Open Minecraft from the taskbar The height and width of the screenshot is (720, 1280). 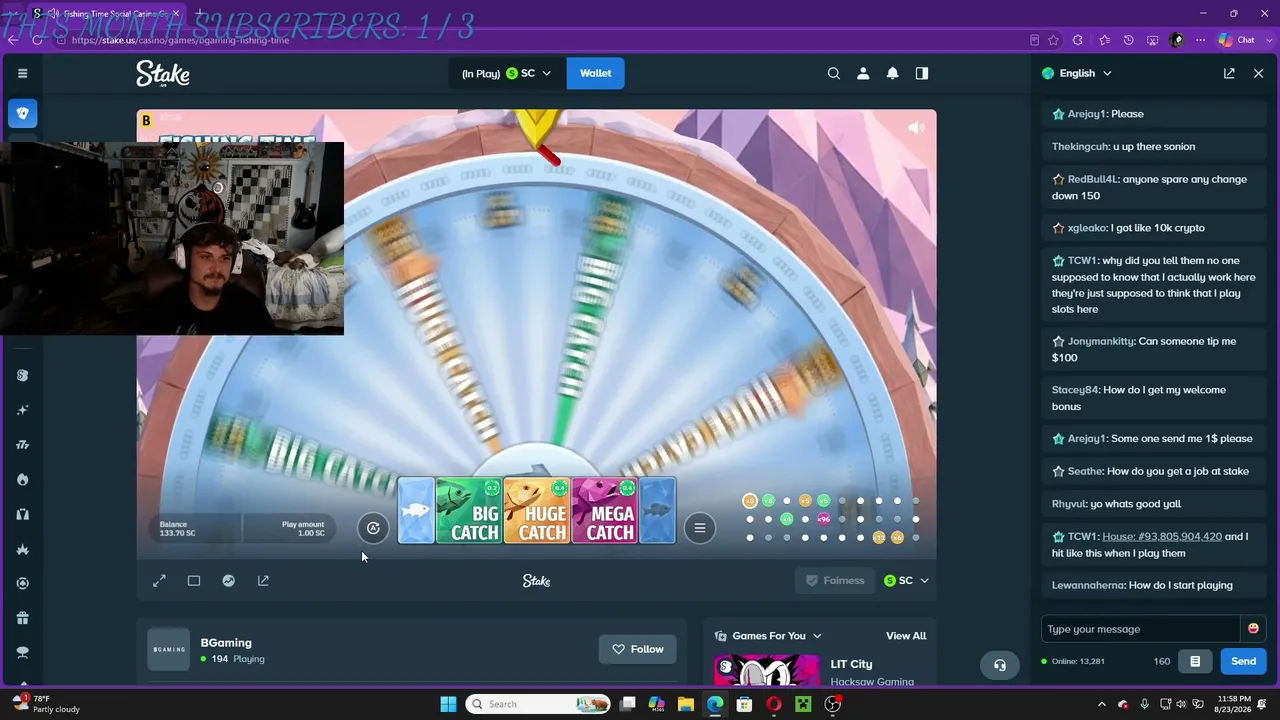(x=803, y=704)
